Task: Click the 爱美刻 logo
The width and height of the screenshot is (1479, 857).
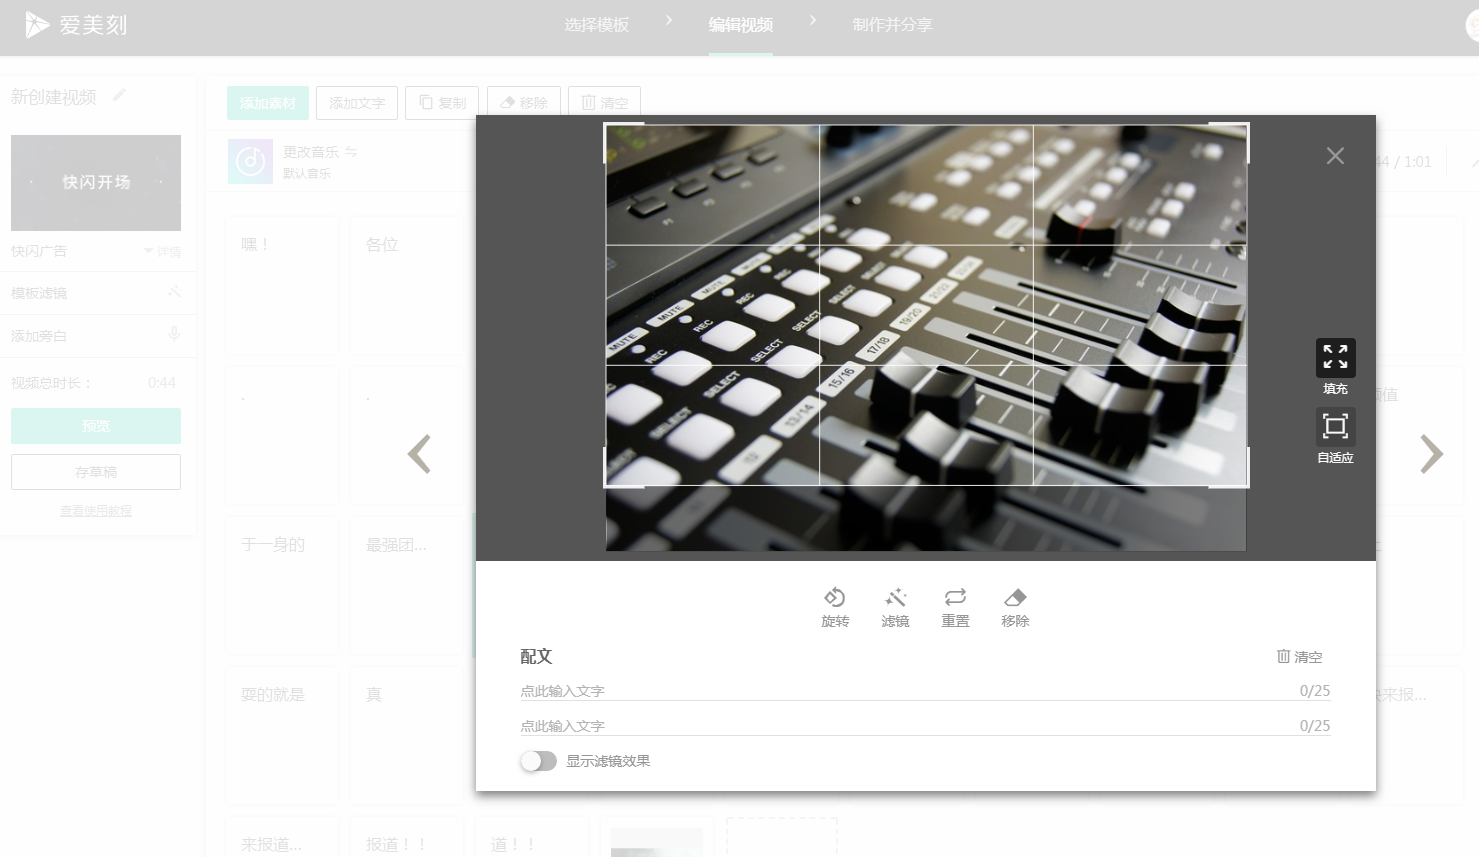Action: 77,25
